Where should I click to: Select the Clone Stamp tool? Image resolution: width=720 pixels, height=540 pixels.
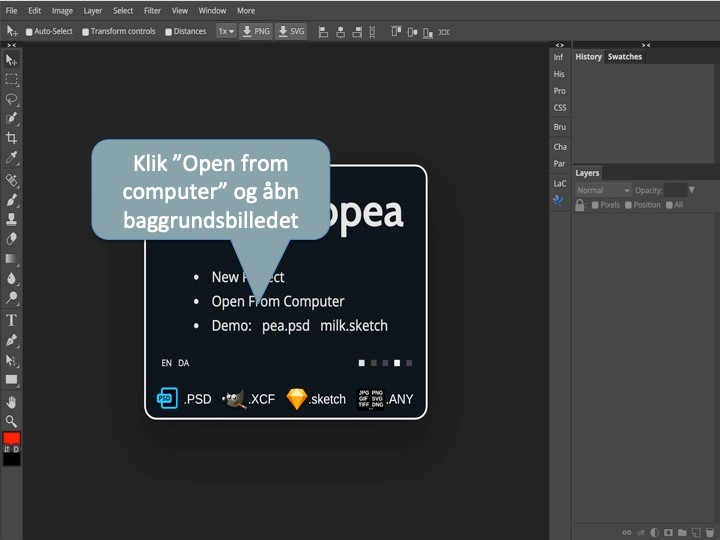[11, 219]
